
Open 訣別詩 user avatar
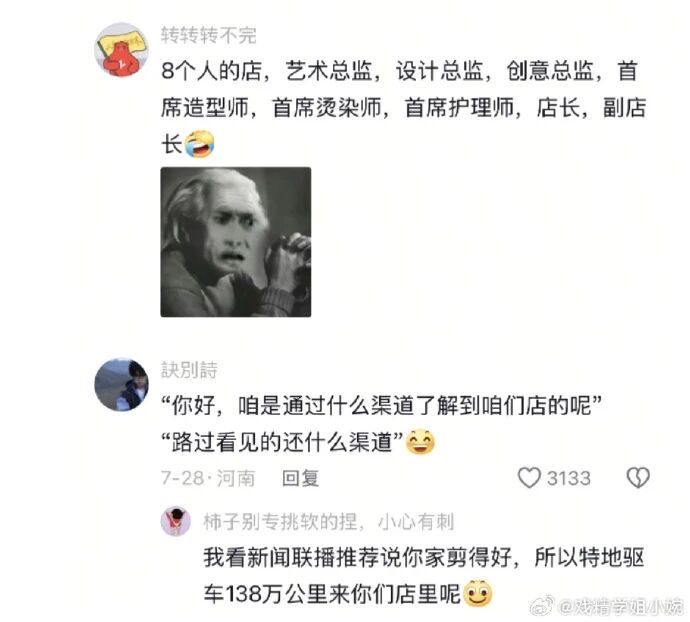121,384
